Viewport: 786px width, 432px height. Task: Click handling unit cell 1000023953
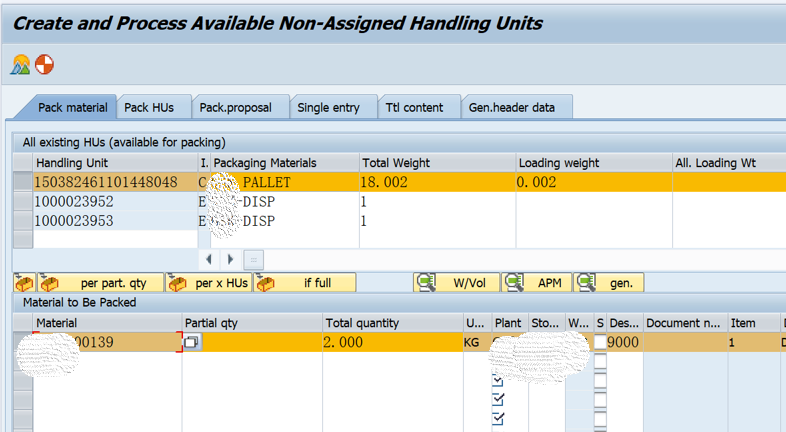[115, 221]
